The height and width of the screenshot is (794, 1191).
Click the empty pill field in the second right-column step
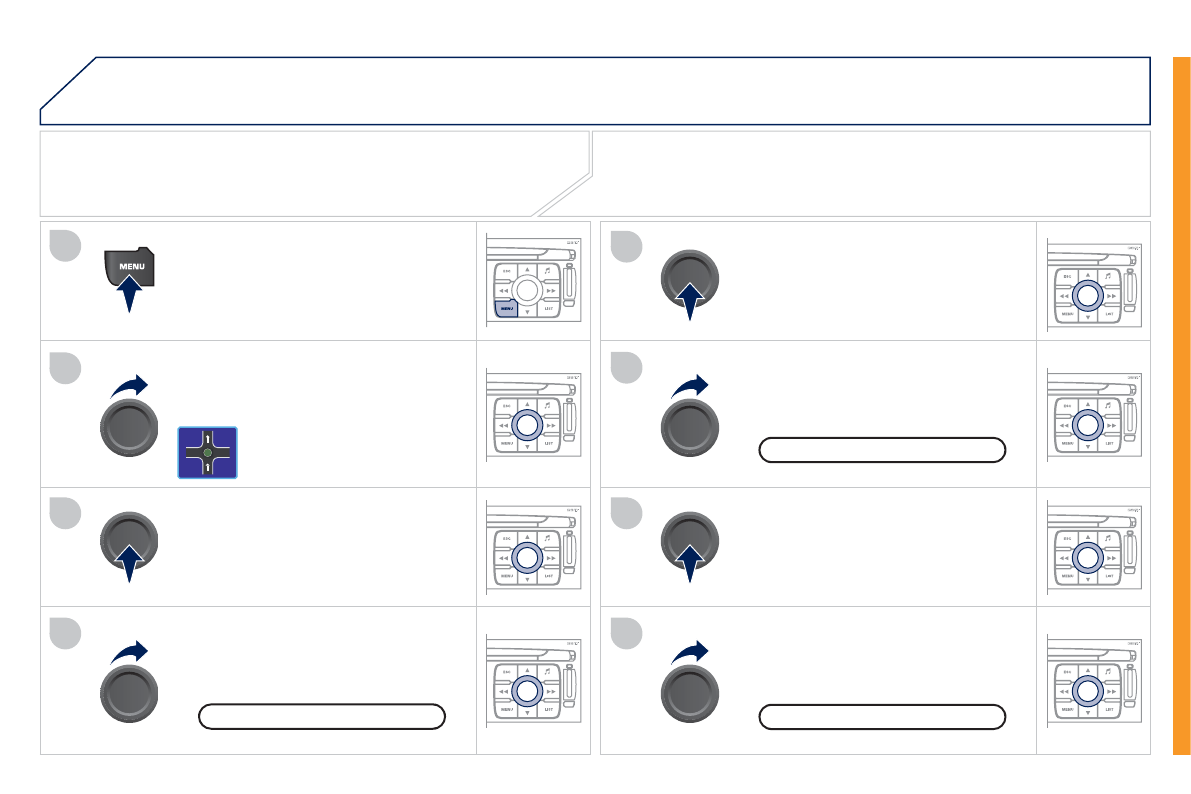tap(882, 449)
